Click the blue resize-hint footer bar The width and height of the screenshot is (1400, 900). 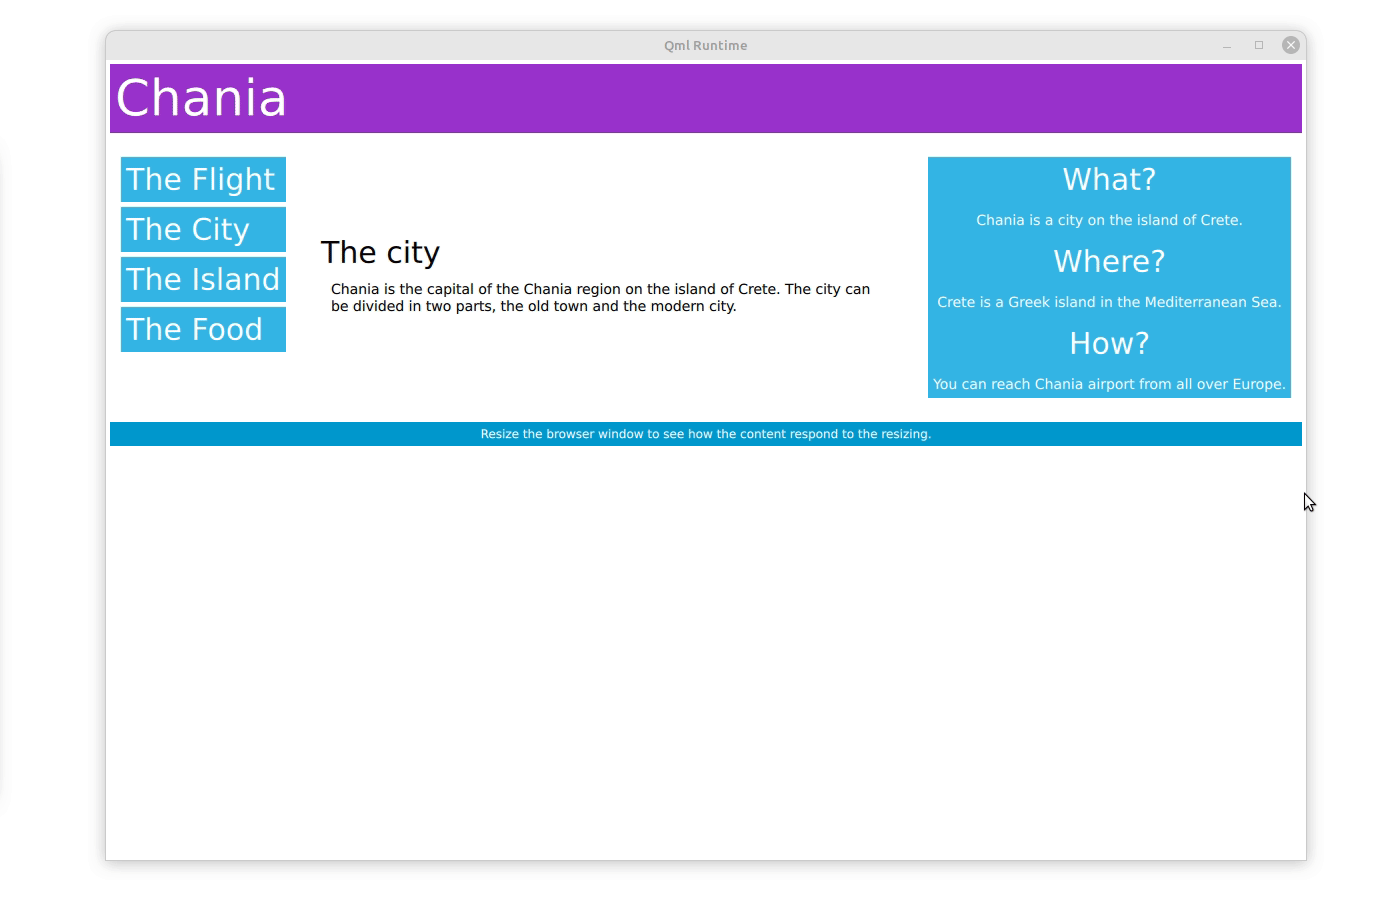pyautogui.click(x=705, y=433)
